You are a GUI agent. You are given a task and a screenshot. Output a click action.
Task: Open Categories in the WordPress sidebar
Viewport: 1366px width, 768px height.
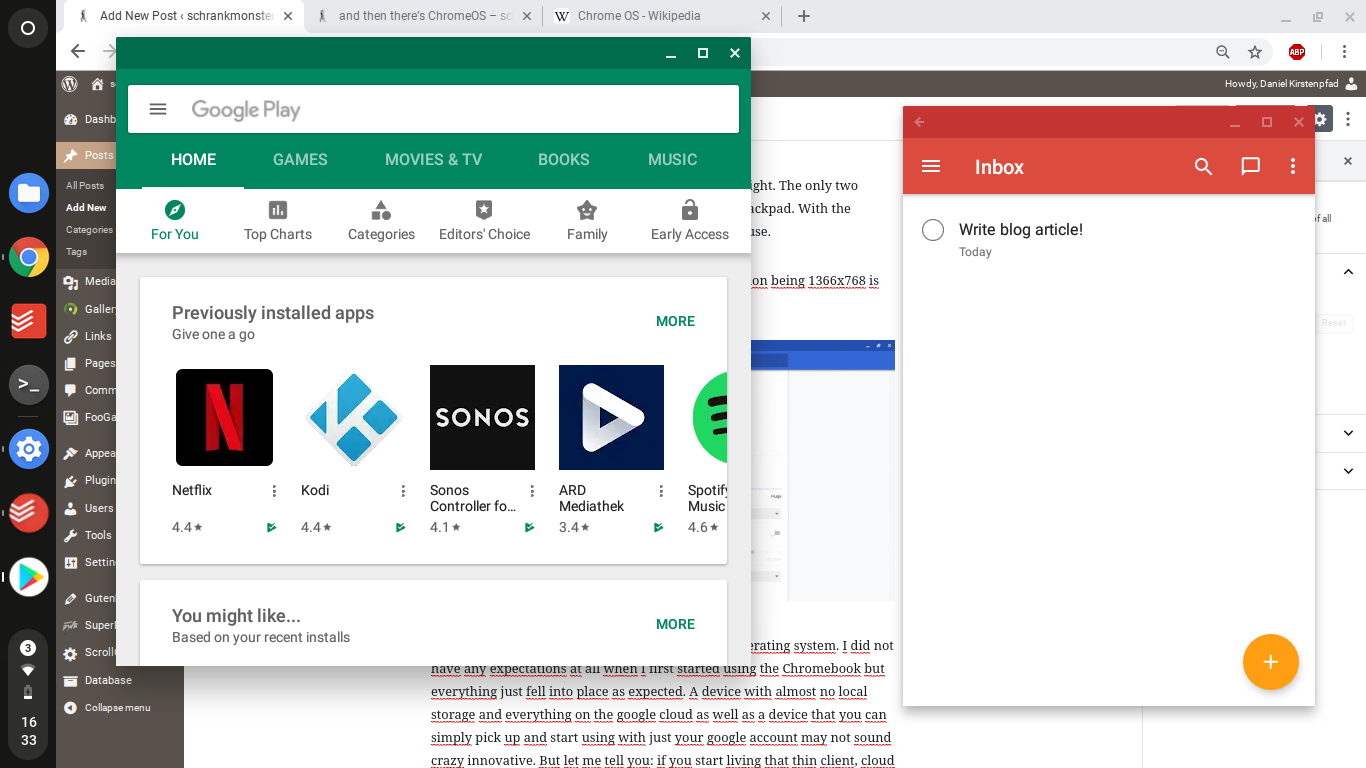coord(89,229)
